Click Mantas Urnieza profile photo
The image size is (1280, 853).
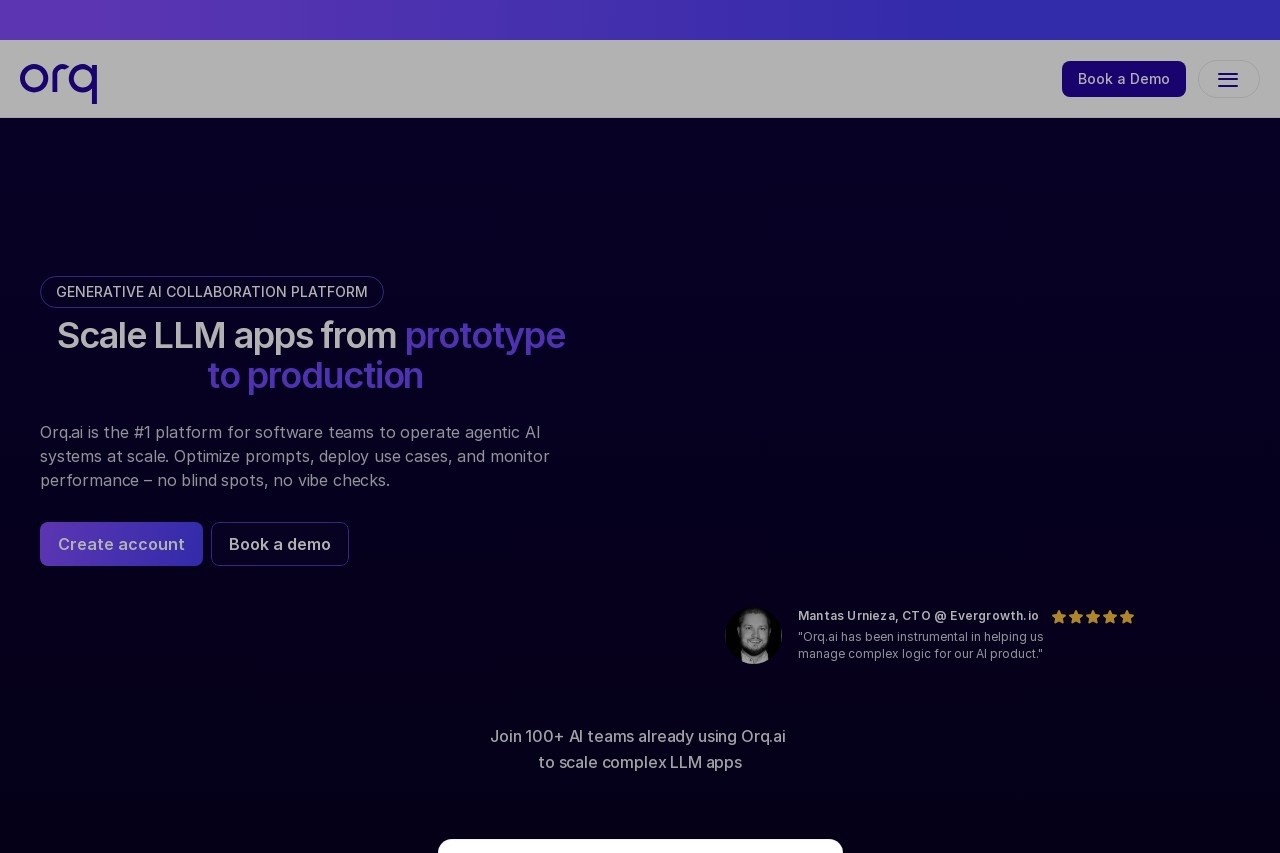pyautogui.click(x=753, y=635)
